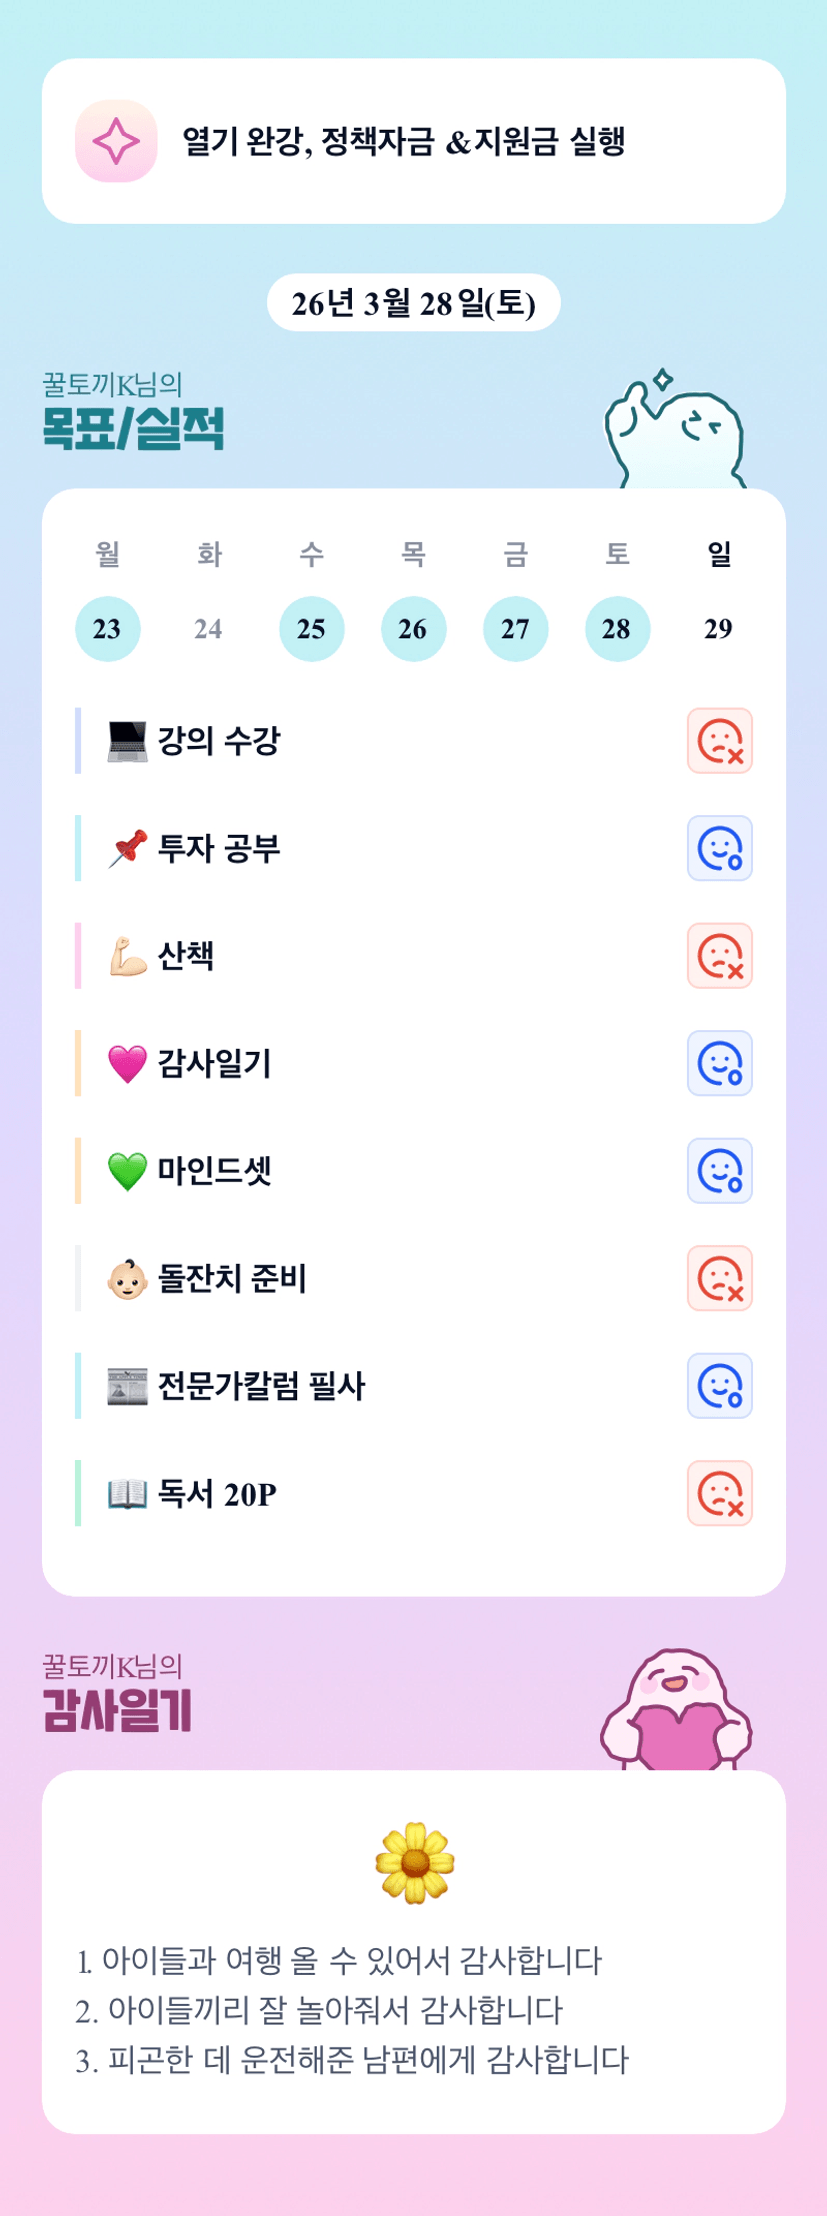Click the 돌잔치 준비 sad face icon
This screenshot has height=2216, width=827.
click(719, 1278)
